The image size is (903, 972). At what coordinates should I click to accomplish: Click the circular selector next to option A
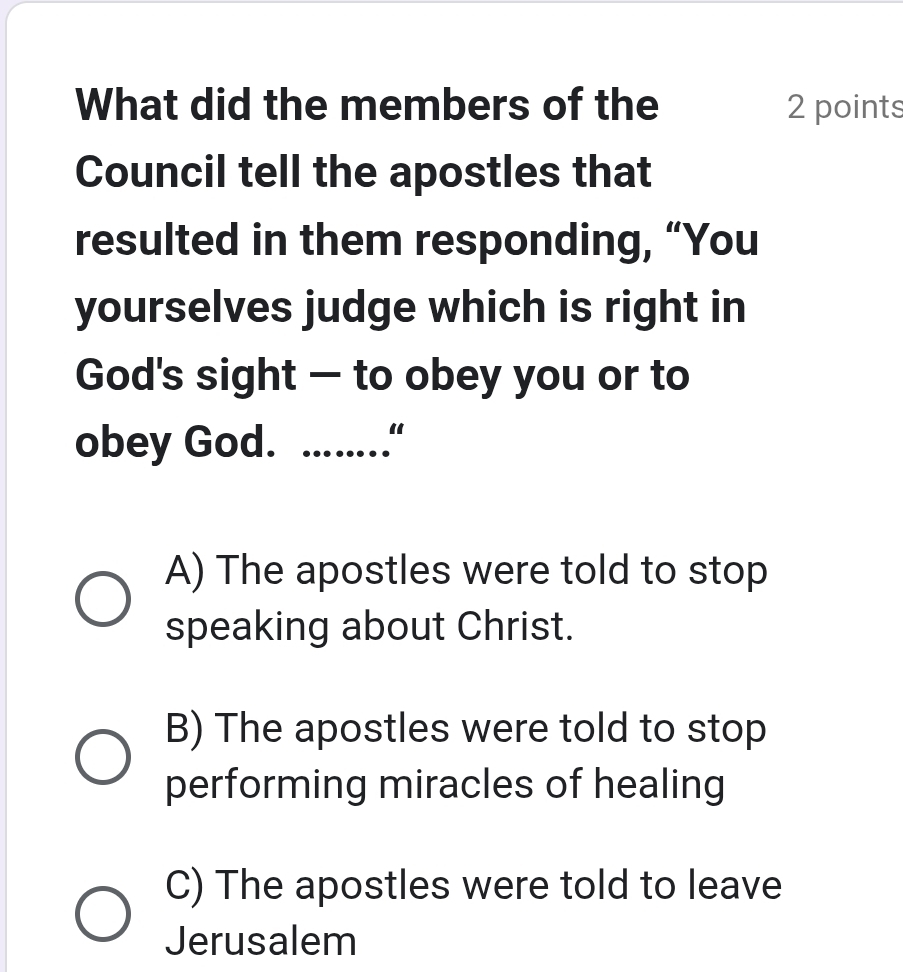coord(101,597)
